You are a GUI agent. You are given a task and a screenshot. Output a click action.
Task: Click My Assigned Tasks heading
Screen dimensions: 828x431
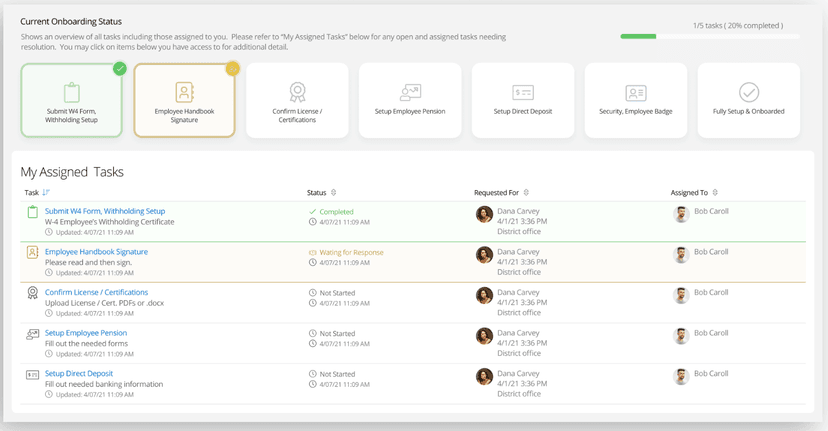point(72,172)
